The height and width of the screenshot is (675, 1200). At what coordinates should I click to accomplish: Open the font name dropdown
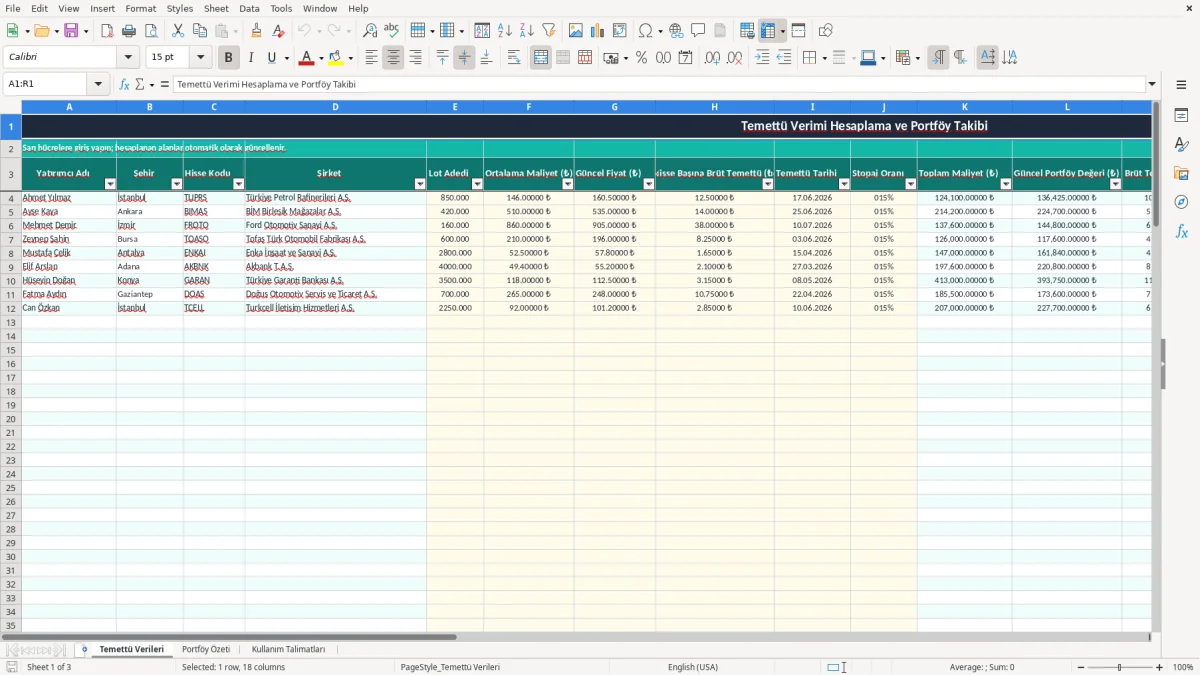tap(128, 58)
